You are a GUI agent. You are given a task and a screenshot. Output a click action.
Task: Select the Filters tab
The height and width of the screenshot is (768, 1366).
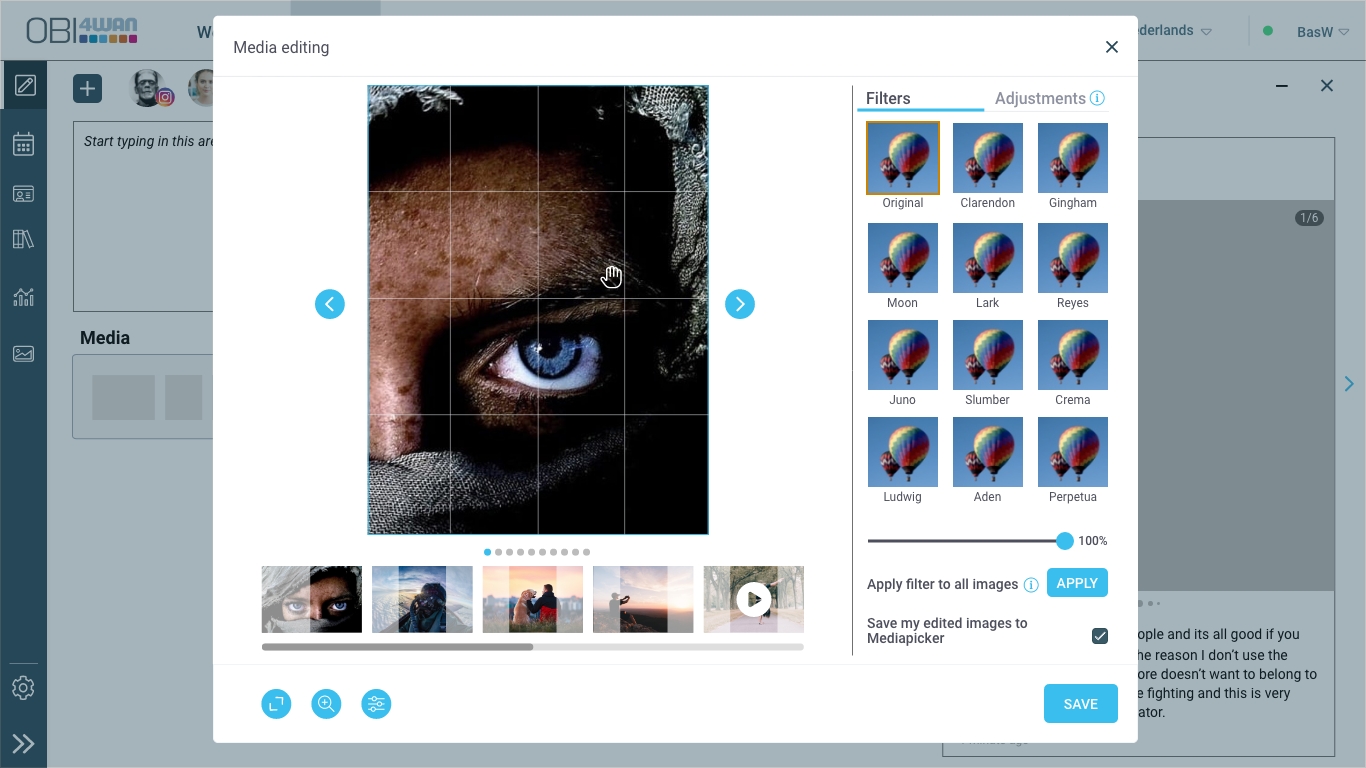point(888,98)
